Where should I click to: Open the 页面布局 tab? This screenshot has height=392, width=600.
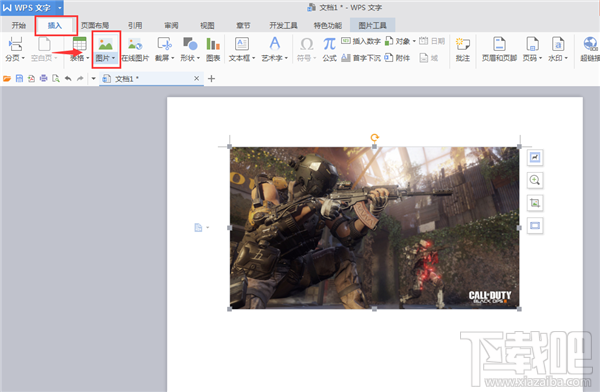tap(95, 25)
